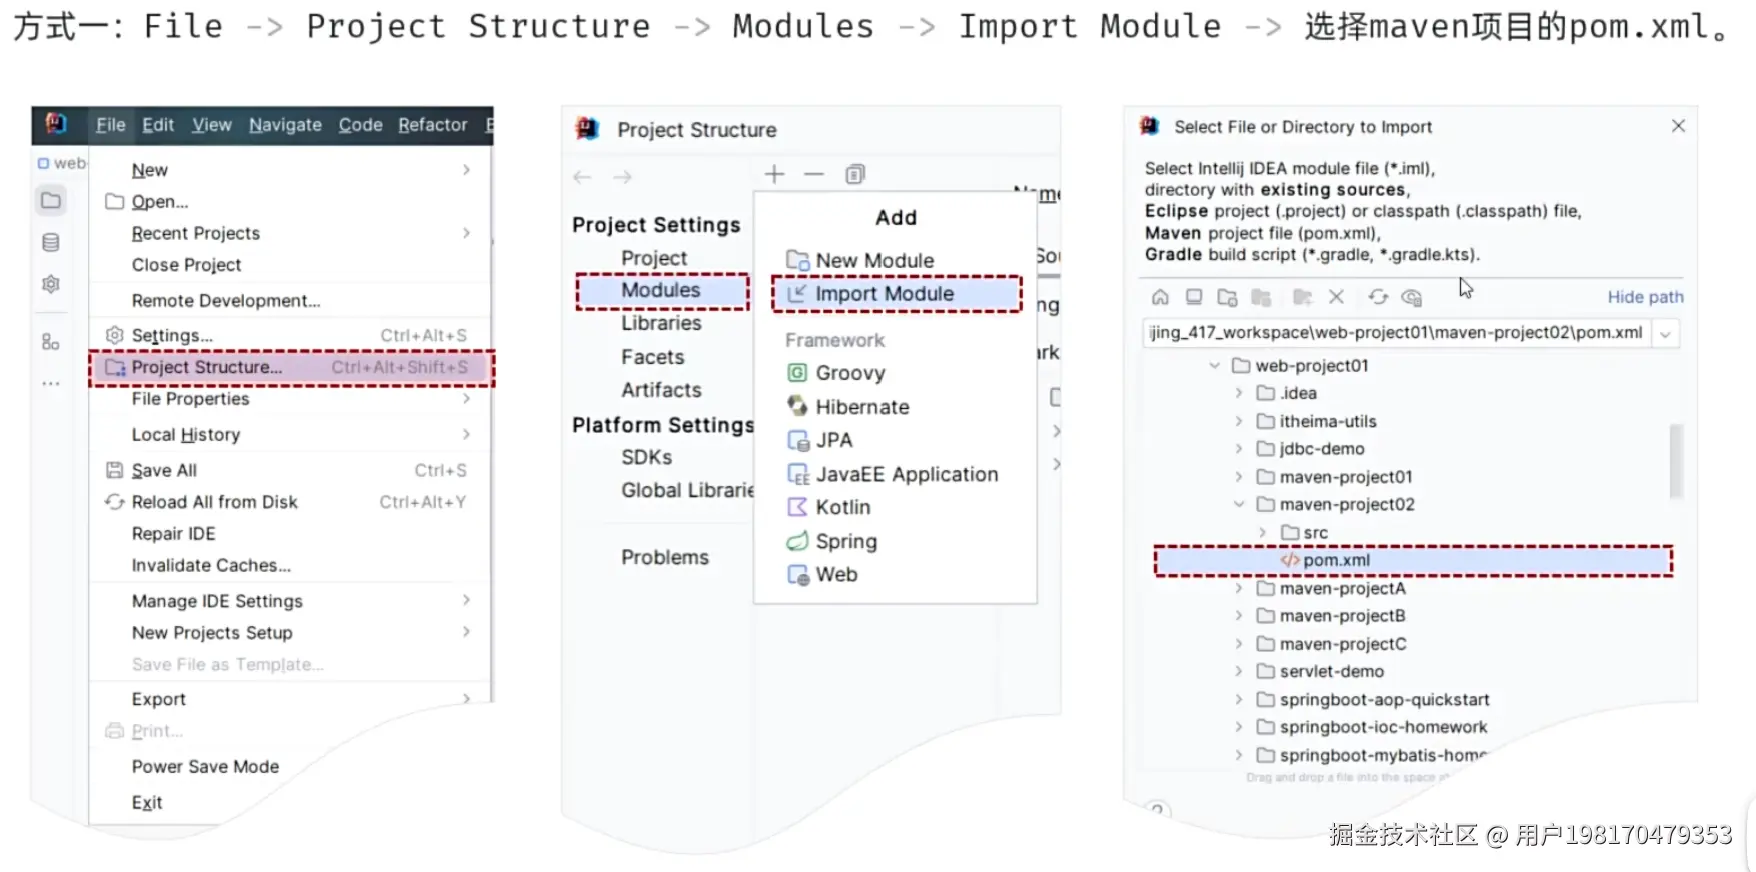Select Modules under Project Settings

tap(662, 290)
